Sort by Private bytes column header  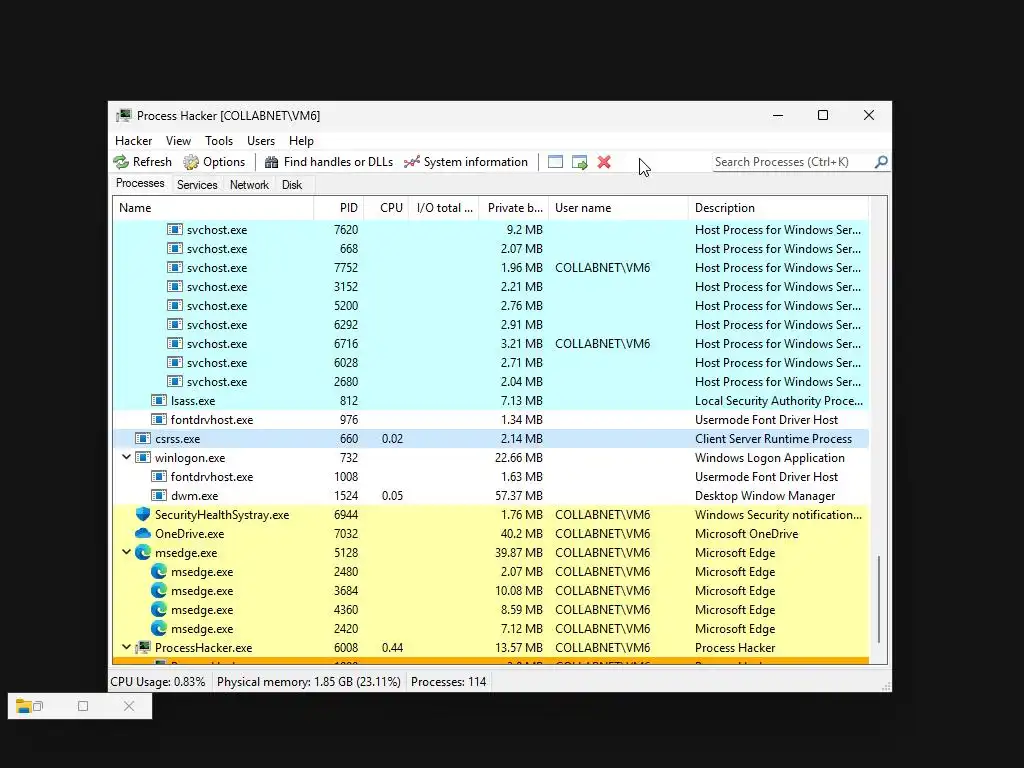click(x=514, y=208)
